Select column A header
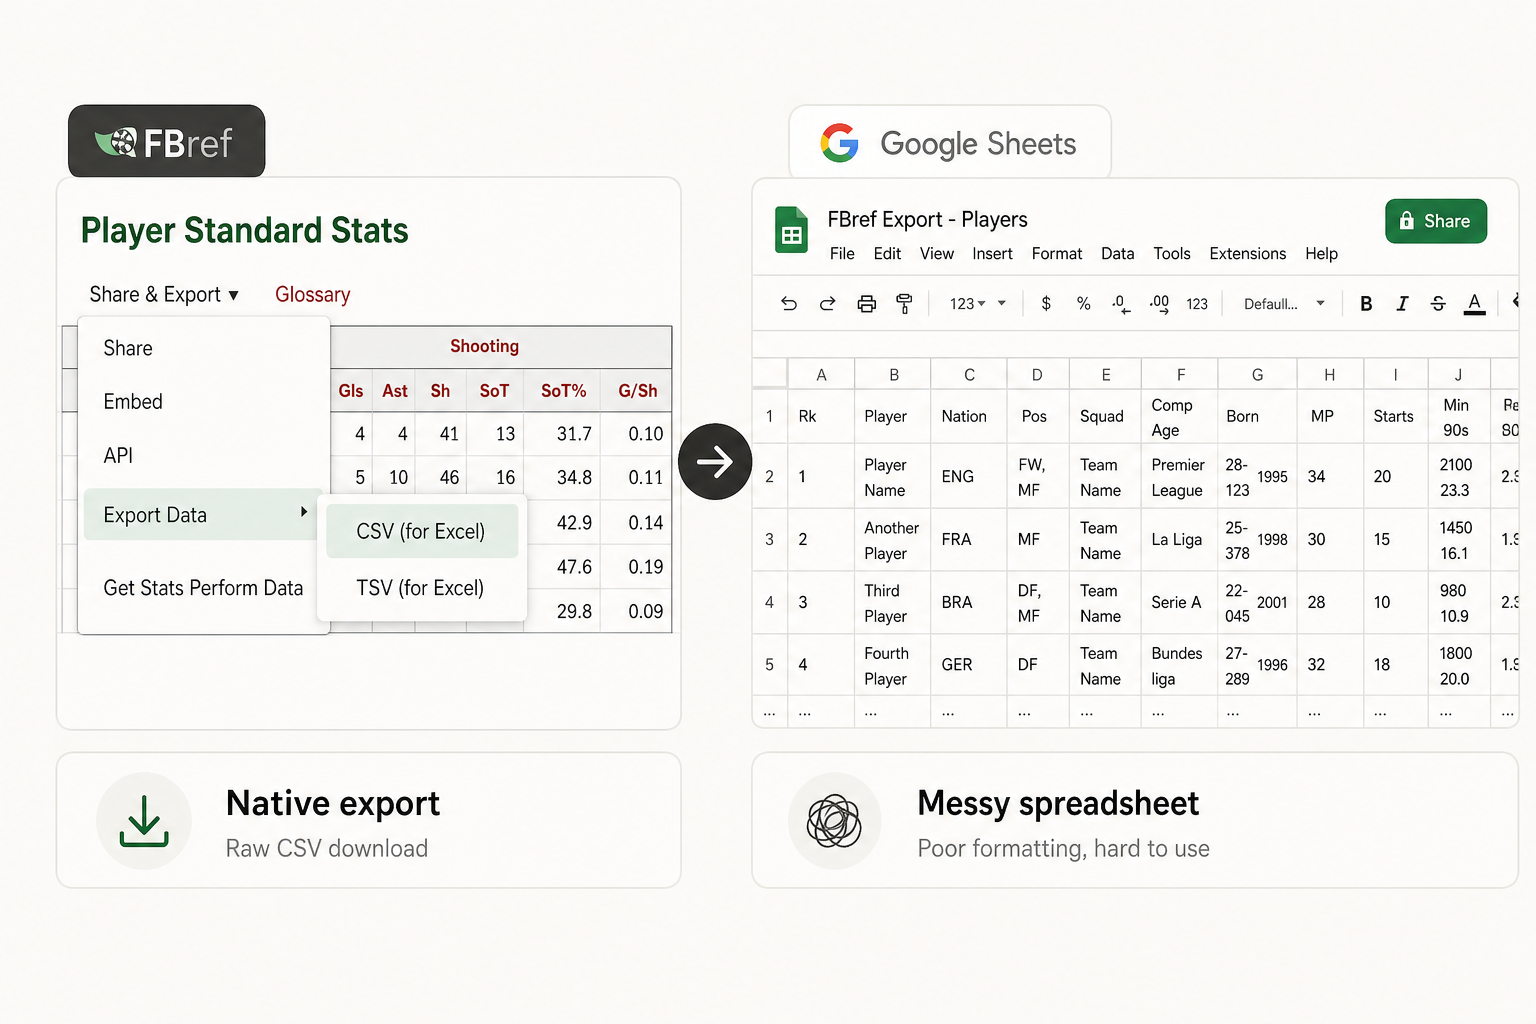 (821, 374)
